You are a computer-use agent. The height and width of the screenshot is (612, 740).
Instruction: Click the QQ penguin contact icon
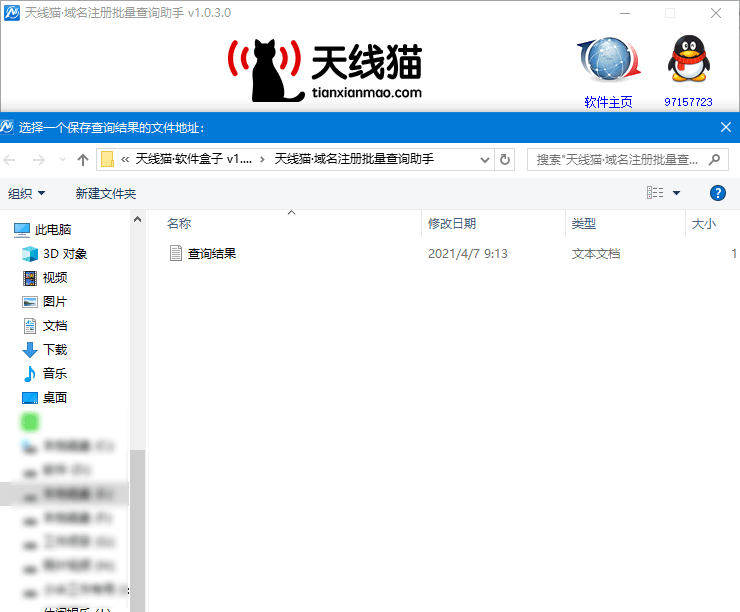[689, 59]
